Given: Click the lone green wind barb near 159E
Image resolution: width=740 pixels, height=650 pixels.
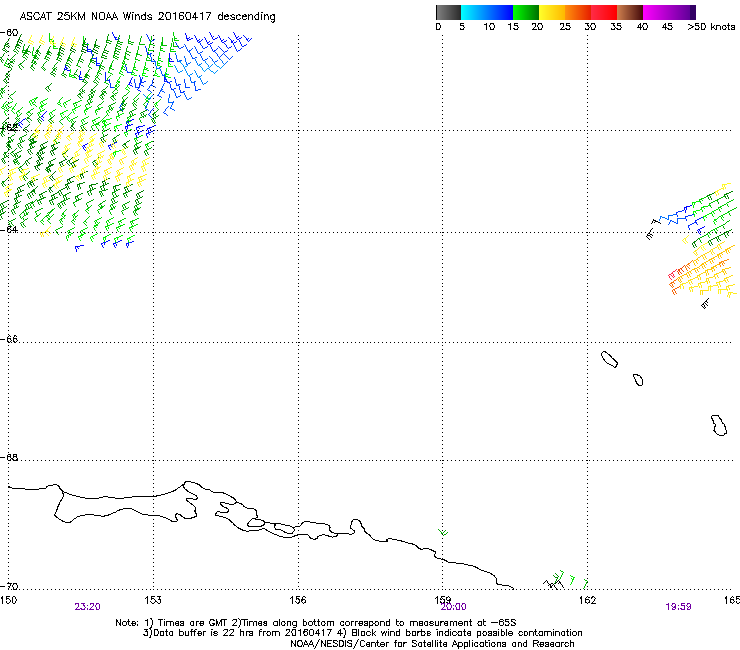Looking at the screenshot, I should [443, 533].
